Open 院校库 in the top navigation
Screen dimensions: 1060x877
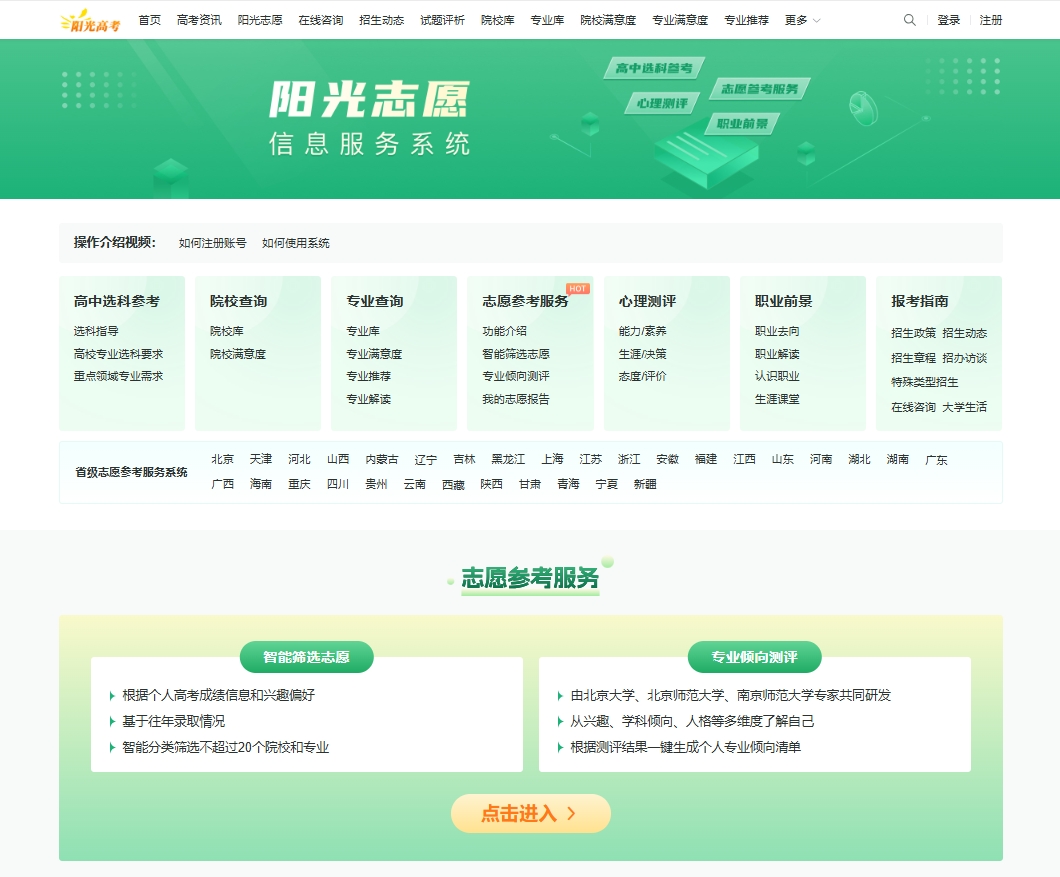[498, 20]
